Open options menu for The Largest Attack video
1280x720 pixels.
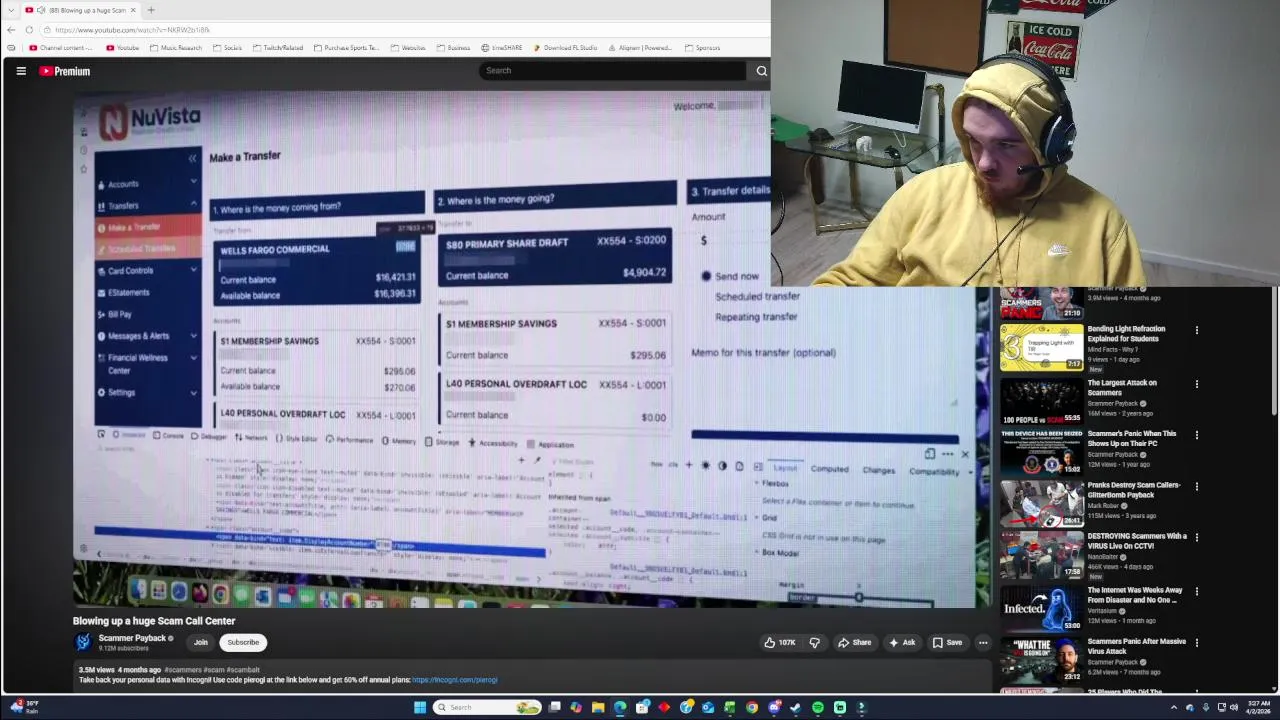[x=1196, y=384]
